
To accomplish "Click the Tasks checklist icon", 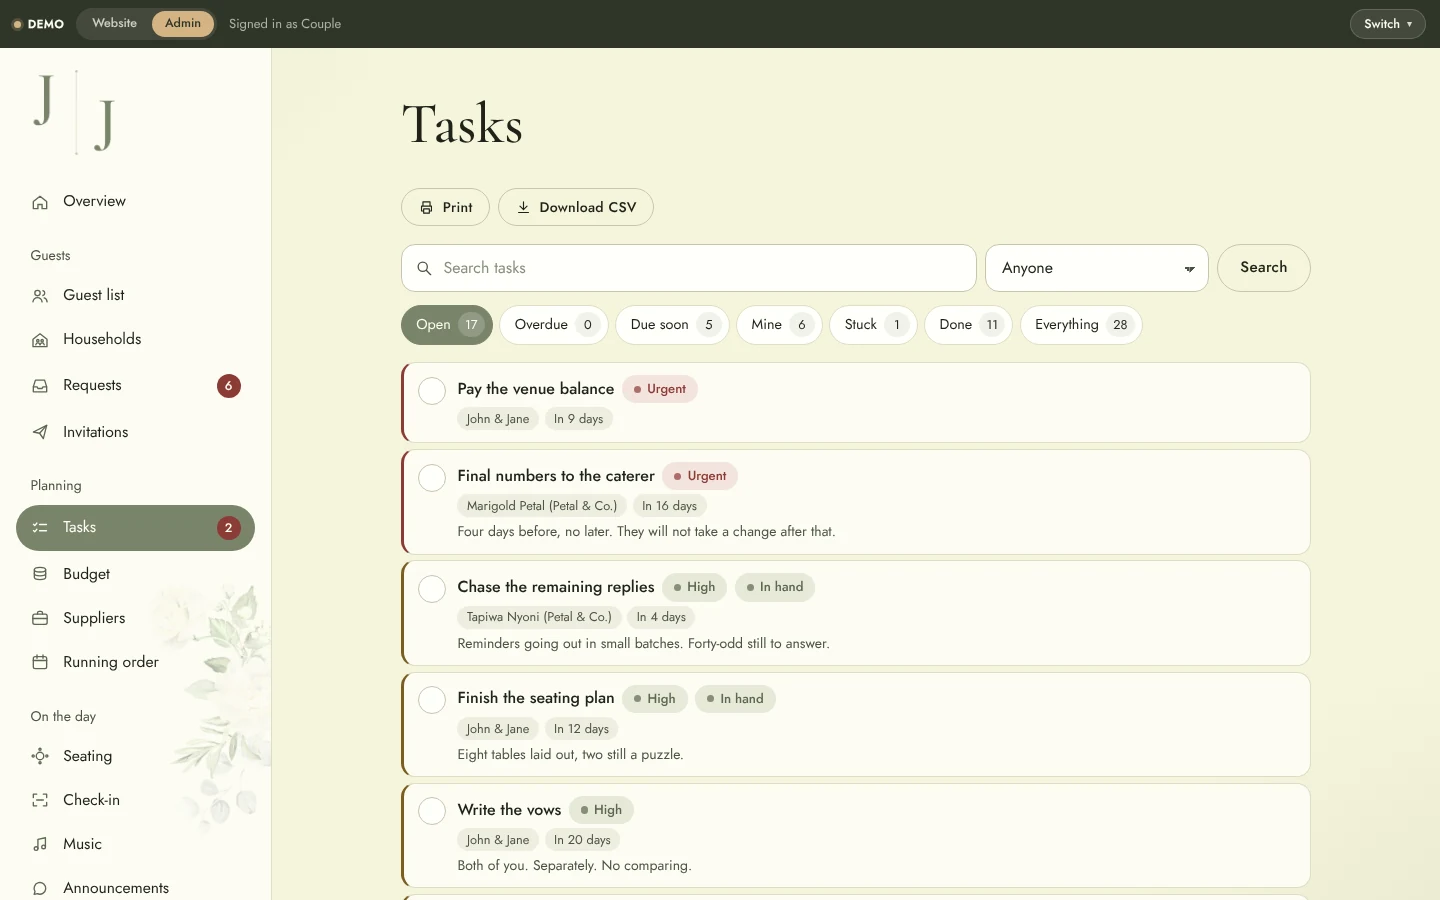I will (40, 528).
